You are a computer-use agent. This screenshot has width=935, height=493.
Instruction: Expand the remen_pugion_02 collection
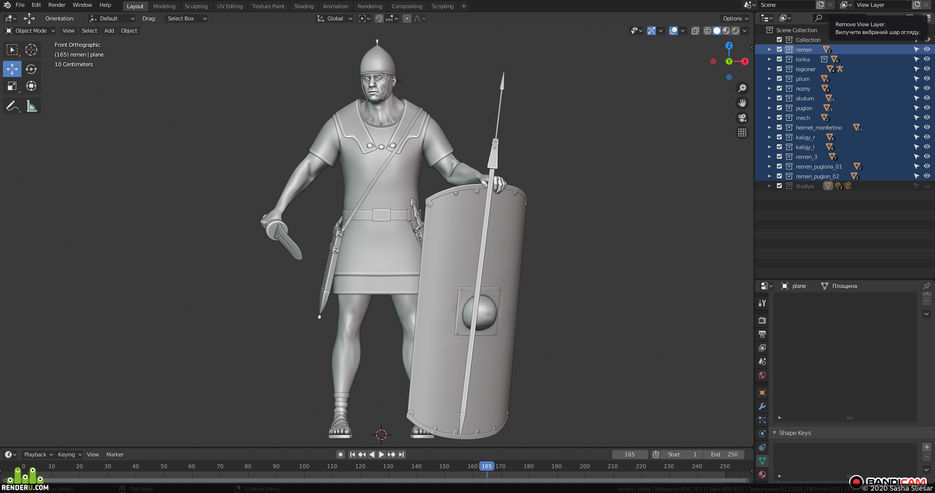pyautogui.click(x=769, y=176)
